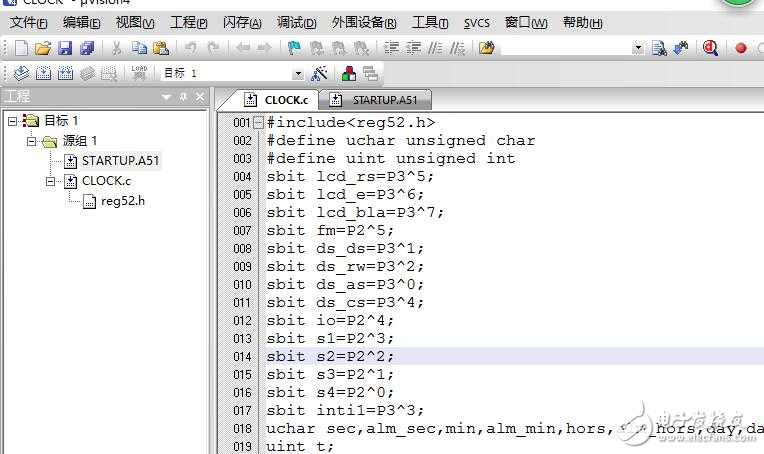Open the 编辑(E) menu
Viewport: 764px width, 454px height.
click(81, 23)
